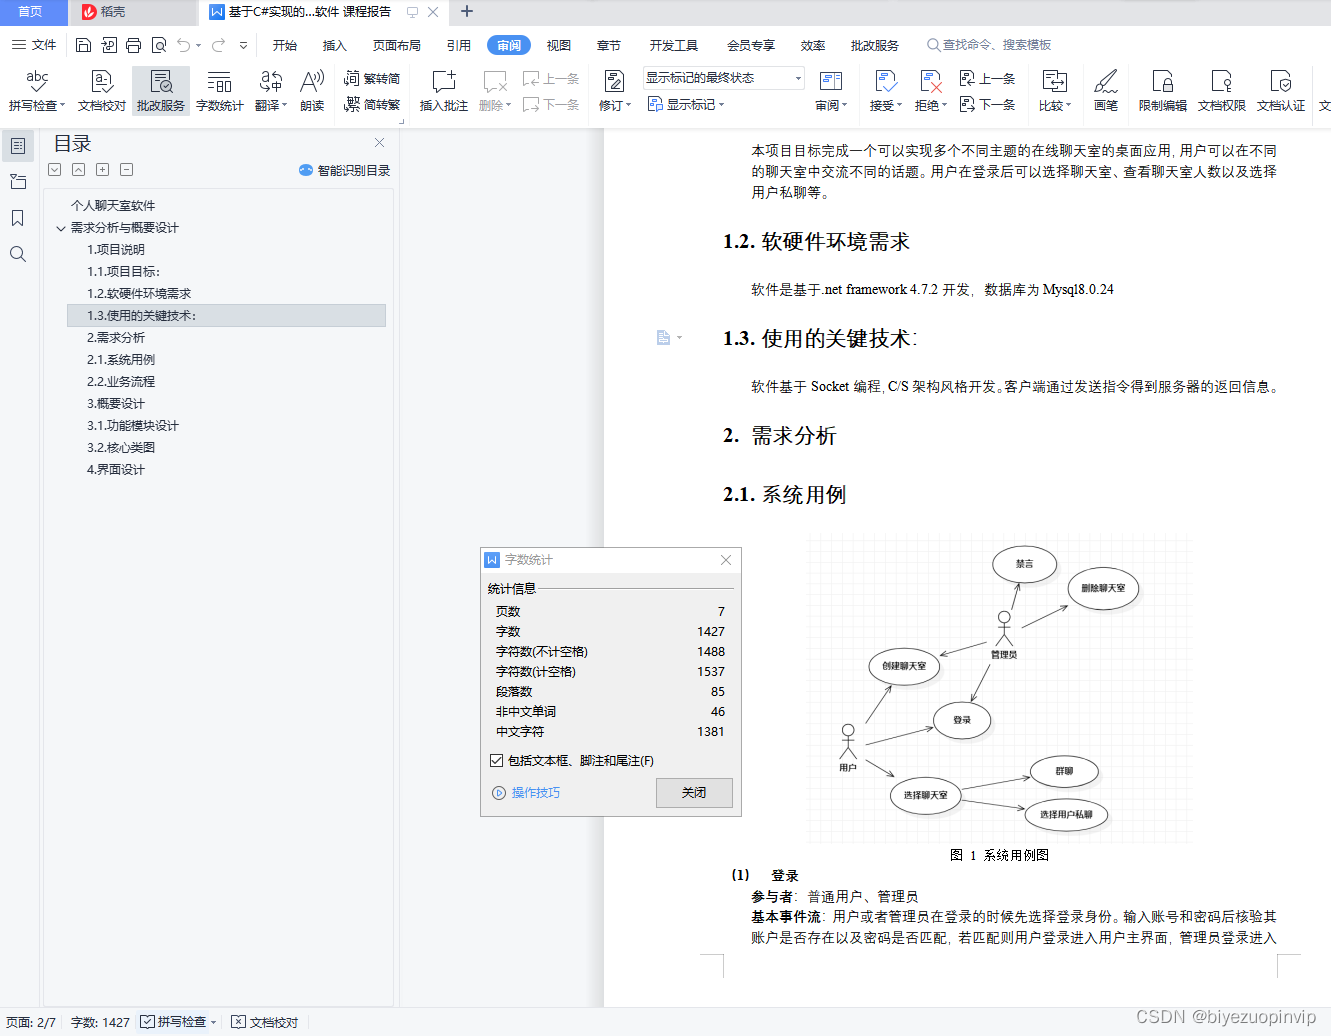Close the 目录 outline panel
Image resolution: width=1331 pixels, height=1036 pixels.
pos(379,143)
